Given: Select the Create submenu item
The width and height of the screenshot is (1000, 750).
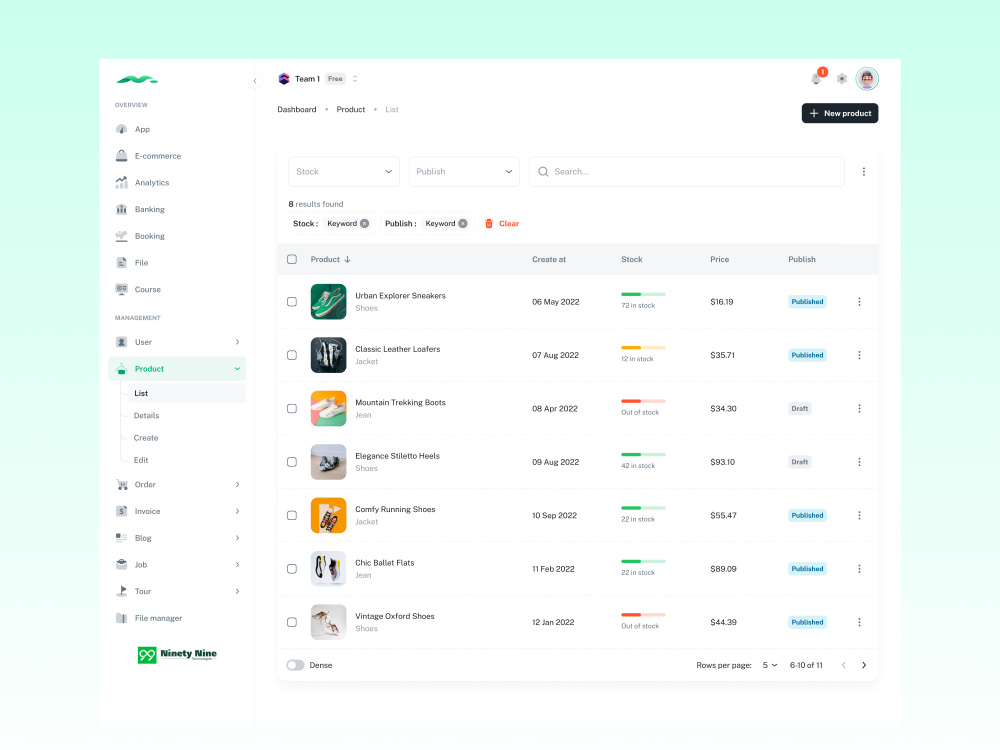Looking at the screenshot, I should [x=186, y=438].
